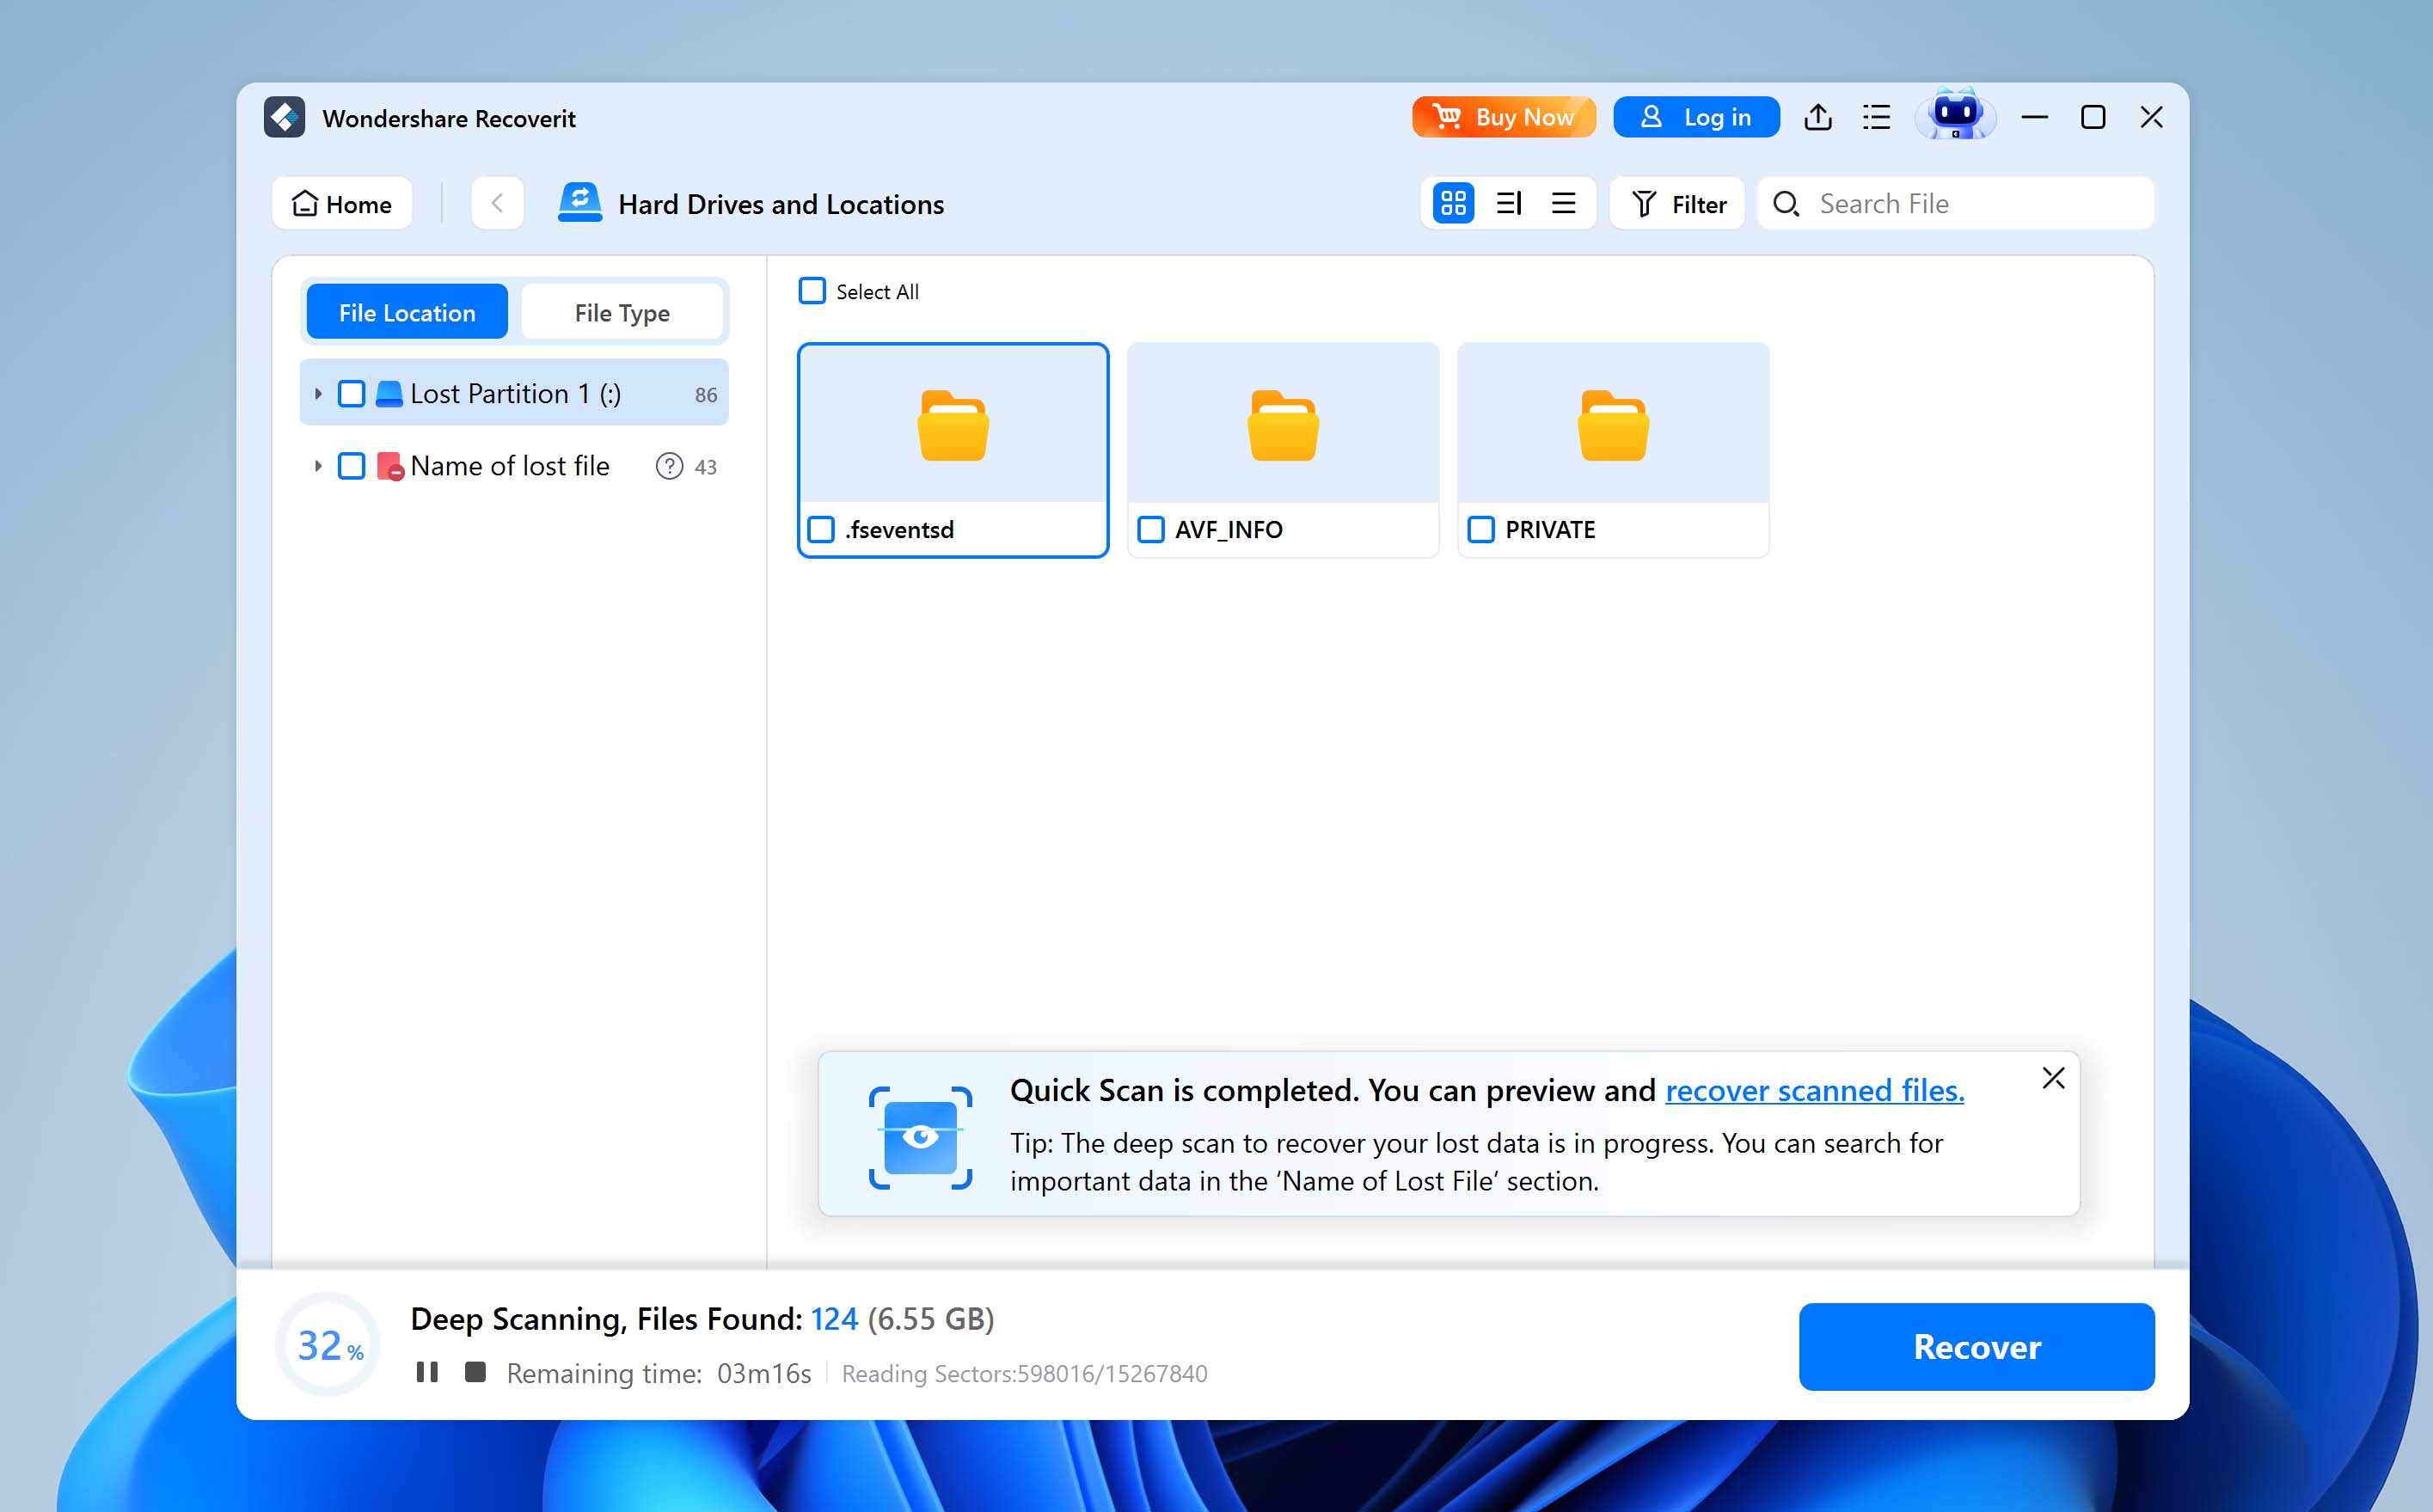The image size is (2433, 1512).
Task: Select the Lost Partition 1 tree row label
Action: [x=515, y=394]
